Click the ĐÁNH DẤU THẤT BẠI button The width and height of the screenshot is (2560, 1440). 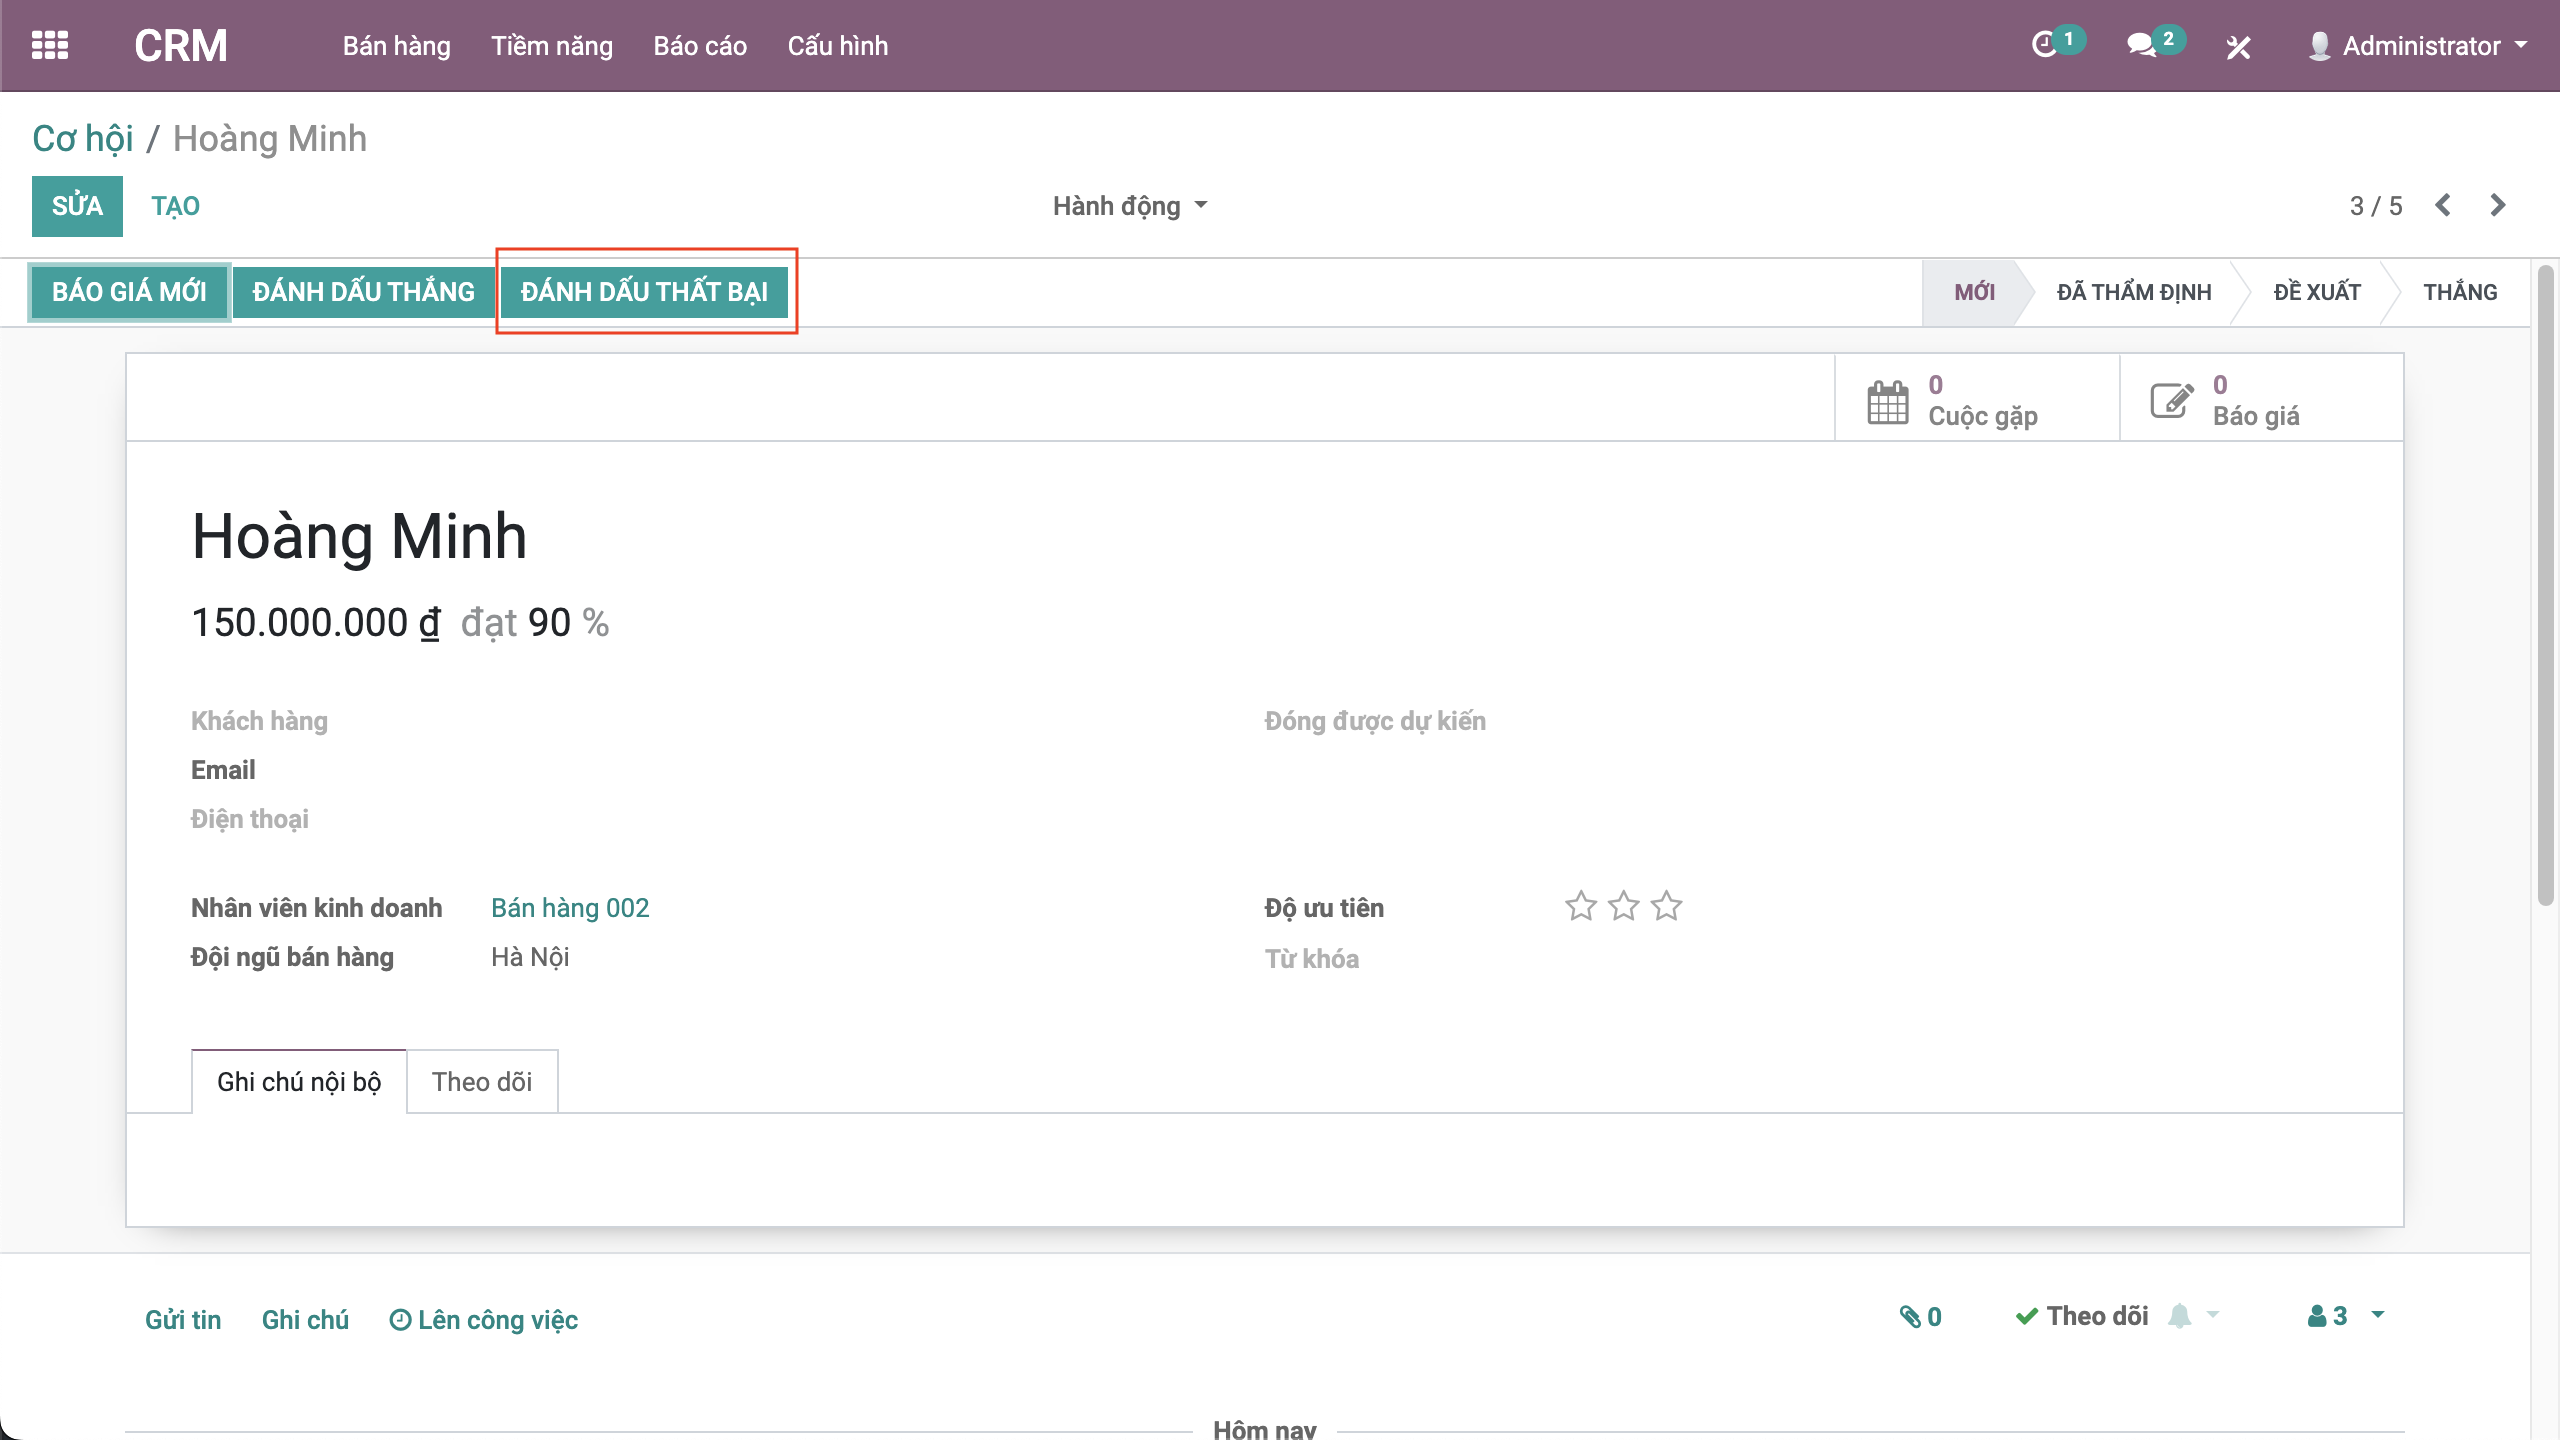(644, 292)
